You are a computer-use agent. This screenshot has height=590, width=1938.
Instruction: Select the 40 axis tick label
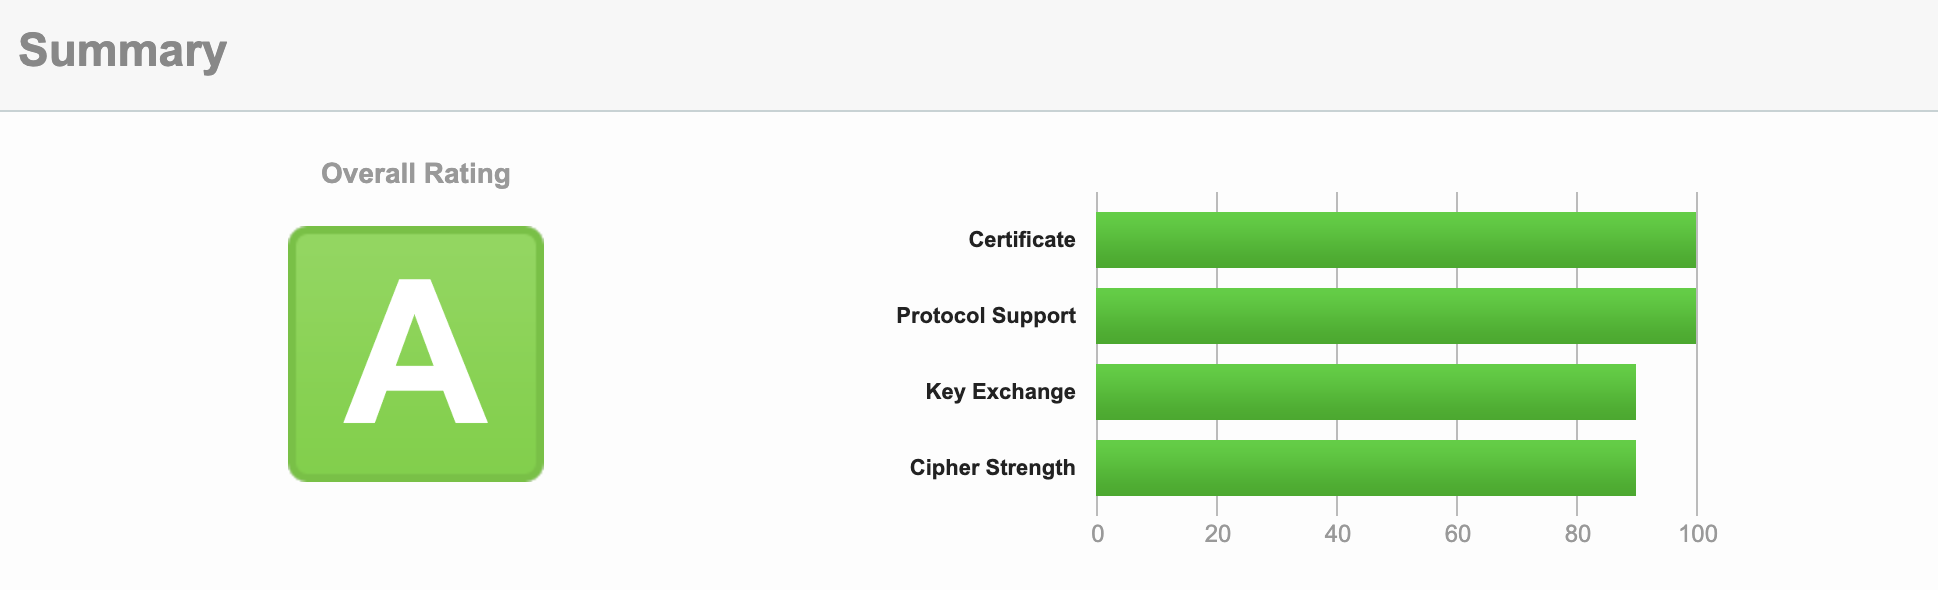click(x=1338, y=534)
